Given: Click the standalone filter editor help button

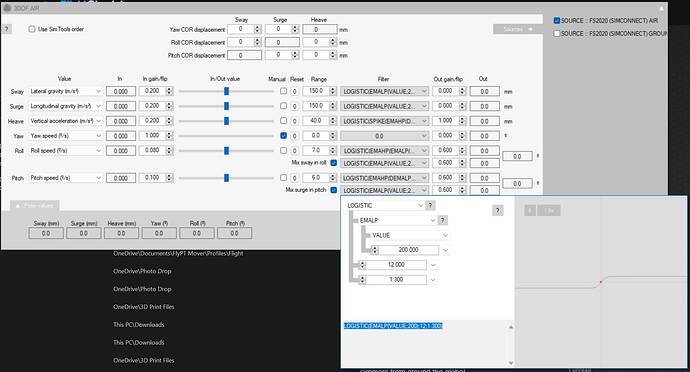Looking at the screenshot, I should pyautogui.click(x=497, y=210).
